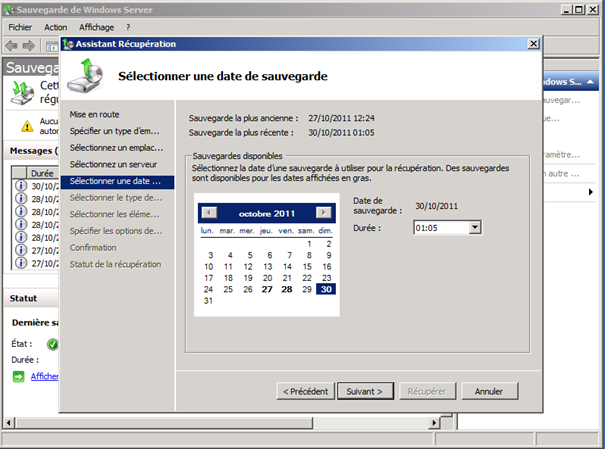Click the Précédent button
The width and height of the screenshot is (605, 449).
coord(306,391)
